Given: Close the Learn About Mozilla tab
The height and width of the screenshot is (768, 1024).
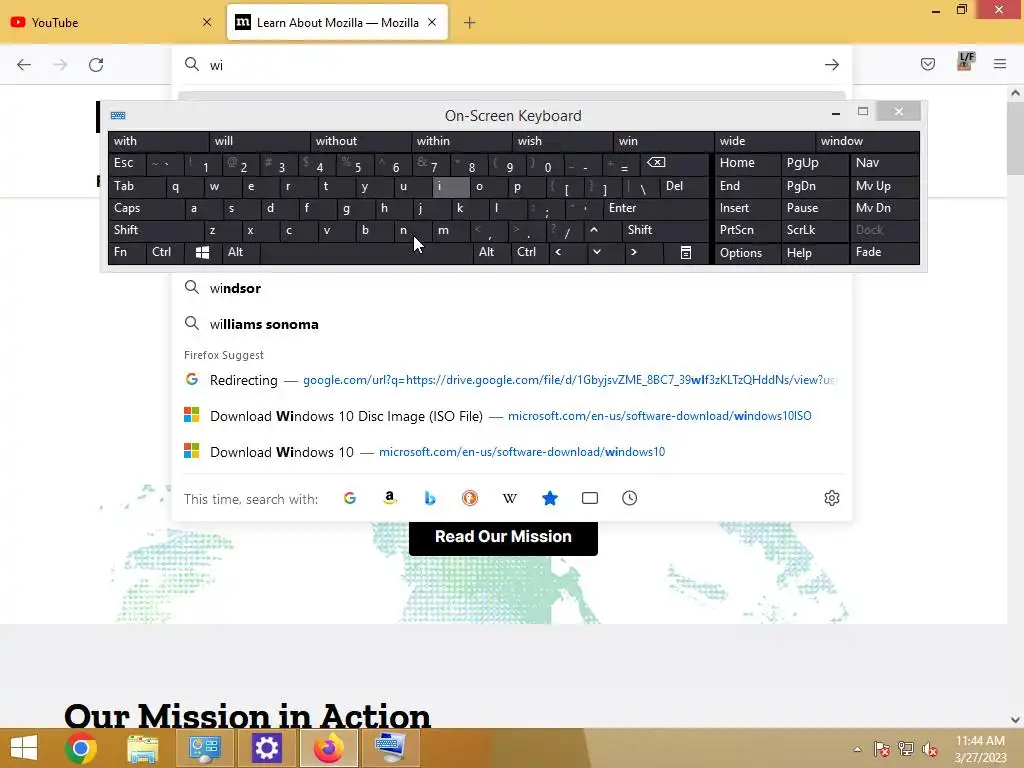Looking at the screenshot, I should [432, 22].
